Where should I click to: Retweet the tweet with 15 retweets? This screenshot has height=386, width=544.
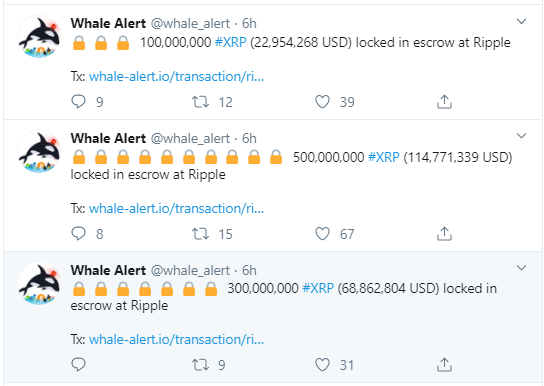coord(201,233)
